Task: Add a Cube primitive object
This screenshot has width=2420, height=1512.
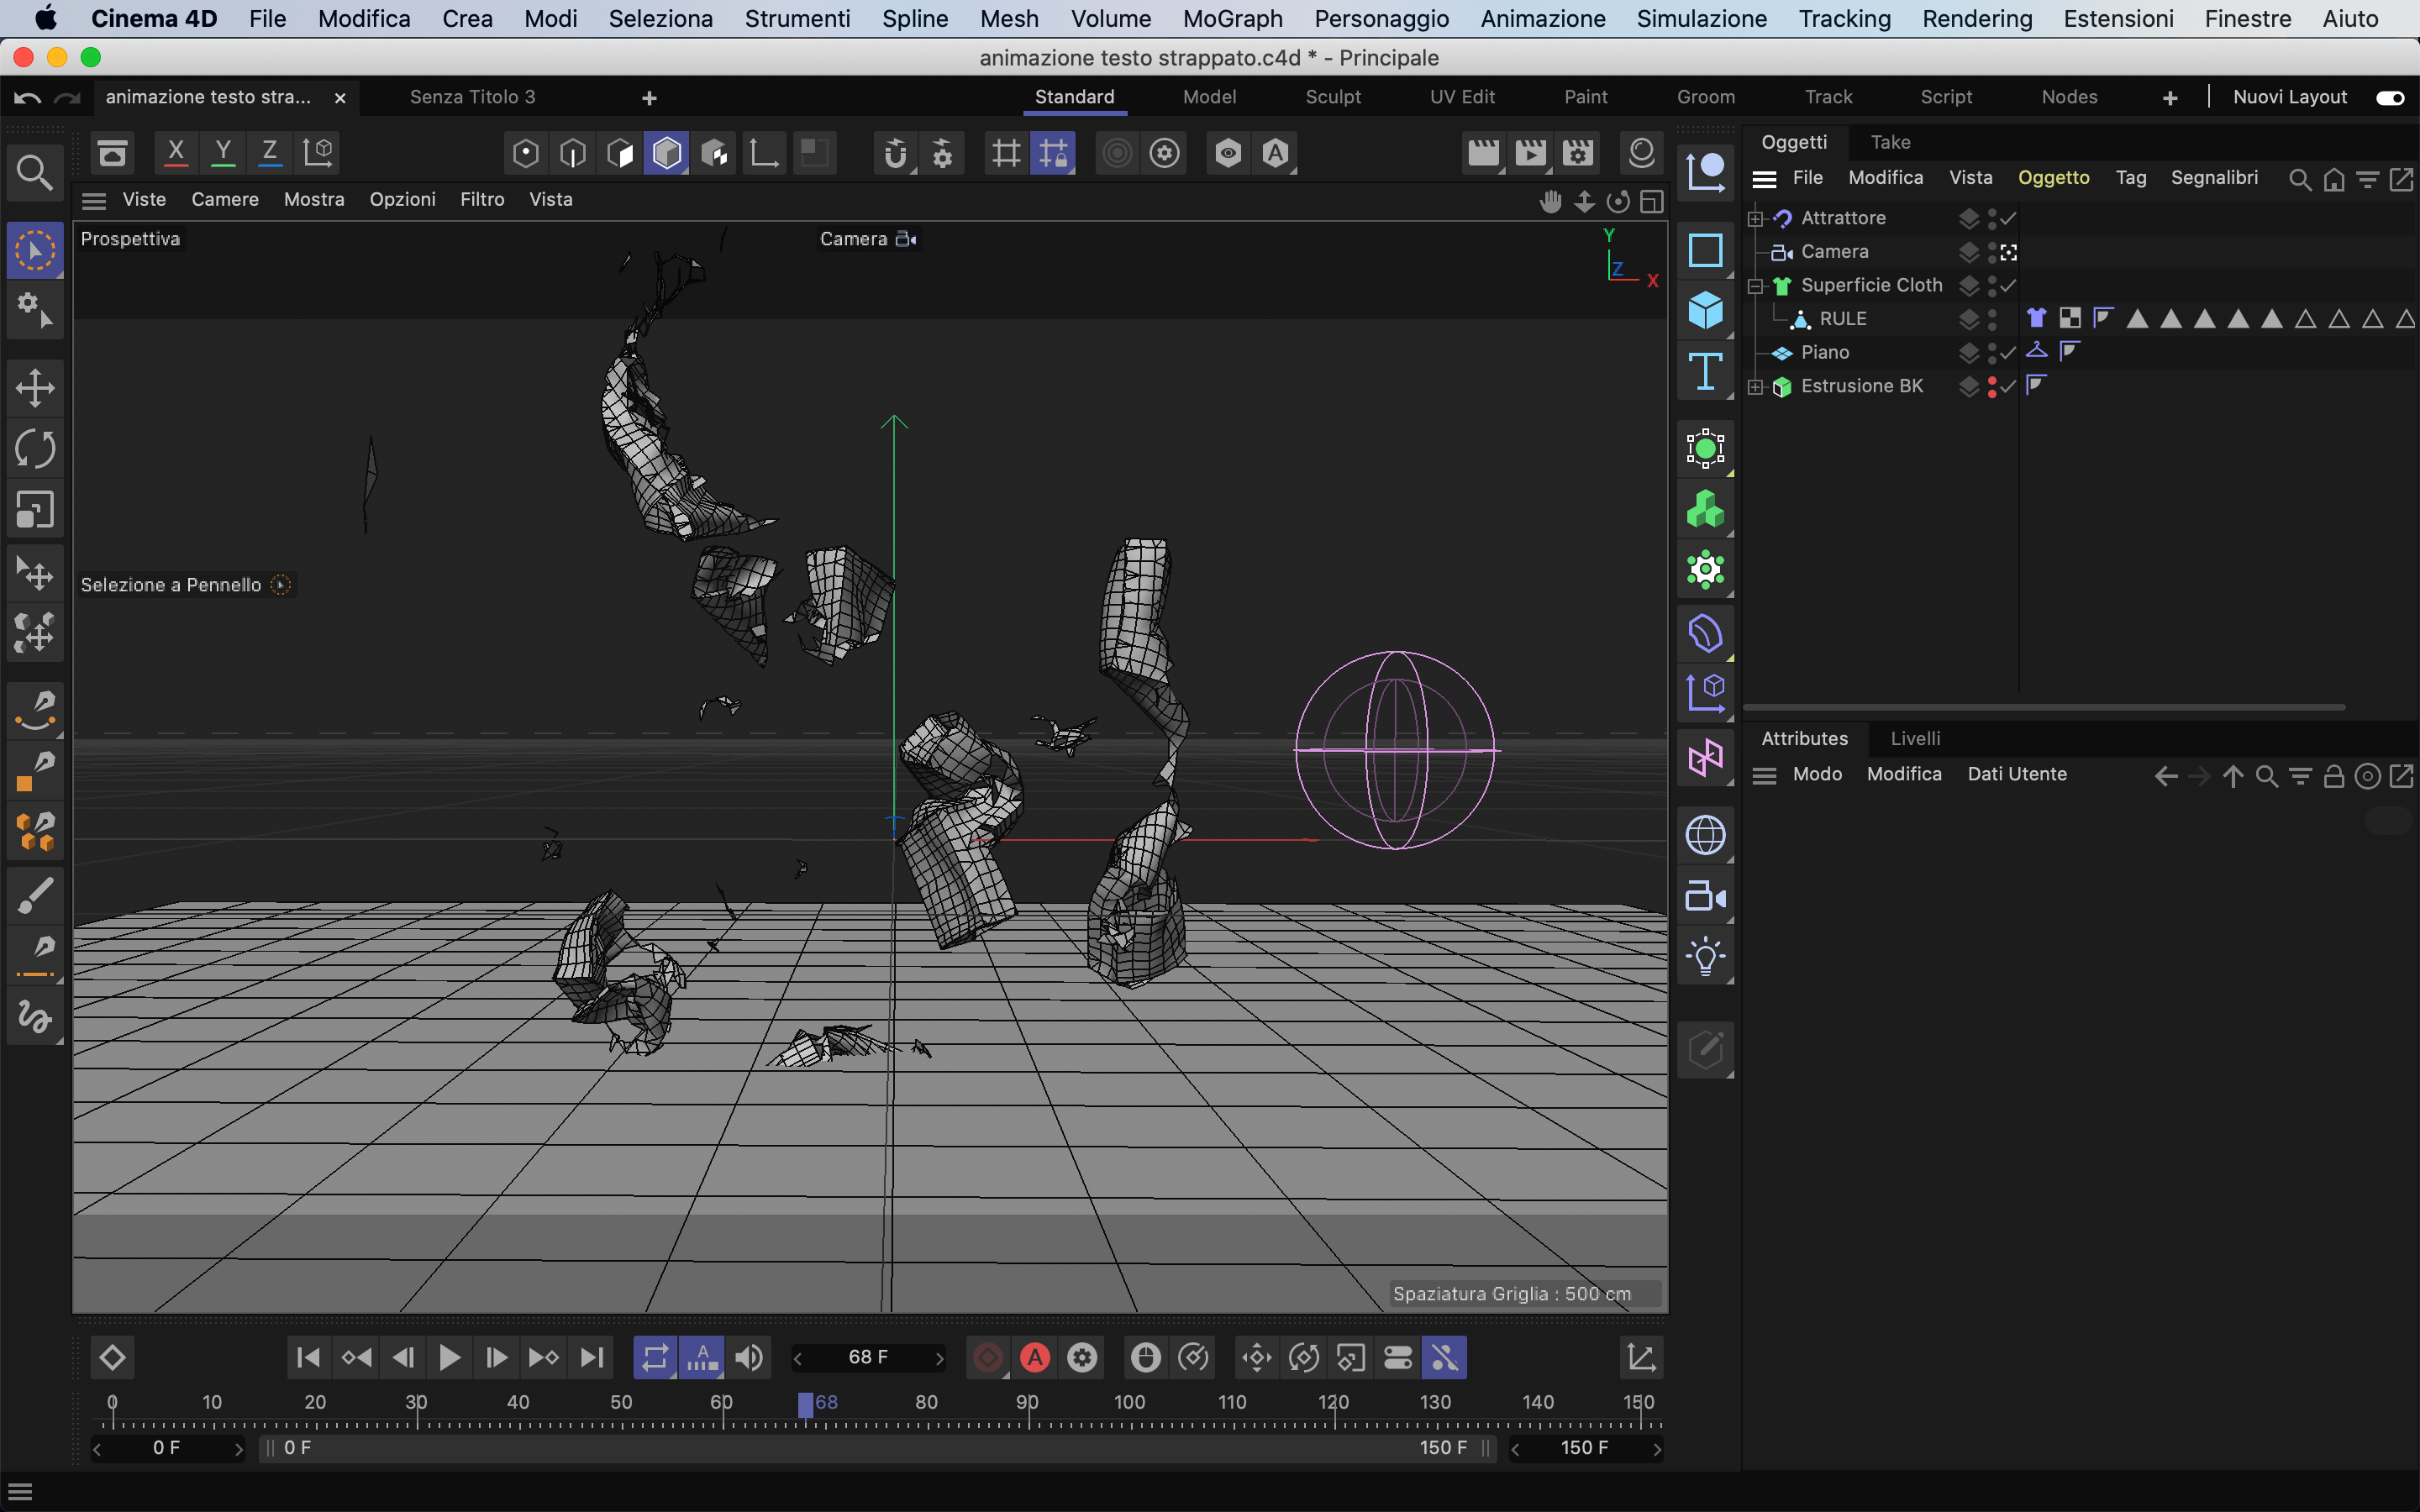Action: [x=1705, y=310]
